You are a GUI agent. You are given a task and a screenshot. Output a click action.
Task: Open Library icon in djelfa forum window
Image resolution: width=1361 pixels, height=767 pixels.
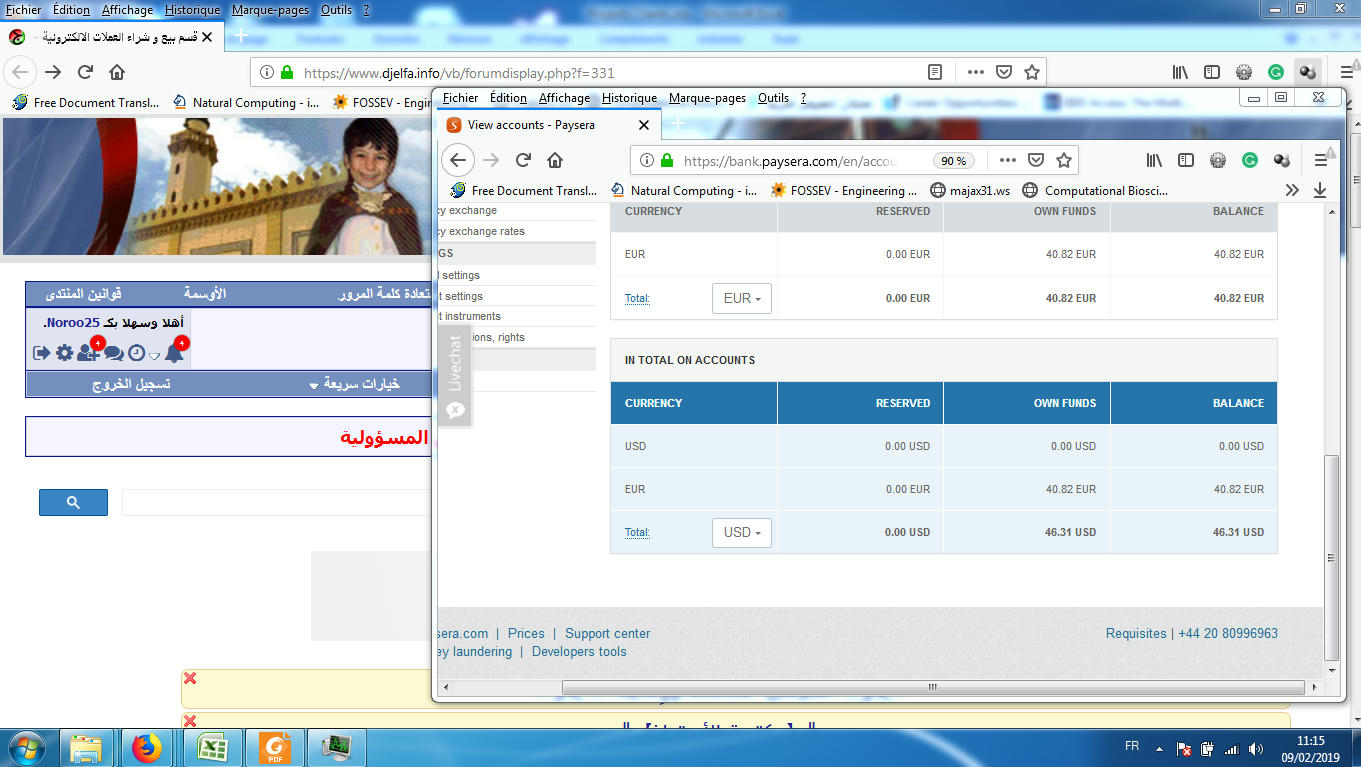(x=1180, y=72)
